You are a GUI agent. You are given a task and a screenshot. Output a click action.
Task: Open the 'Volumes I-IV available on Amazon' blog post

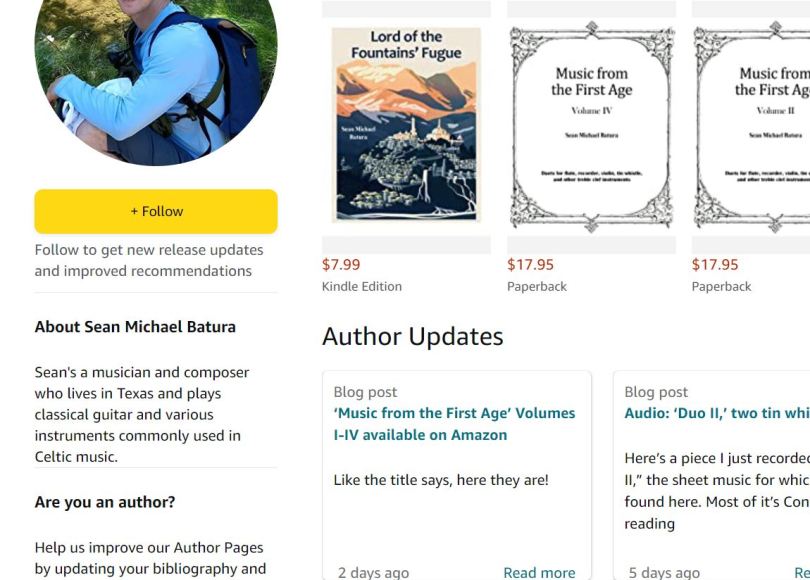(x=453, y=424)
